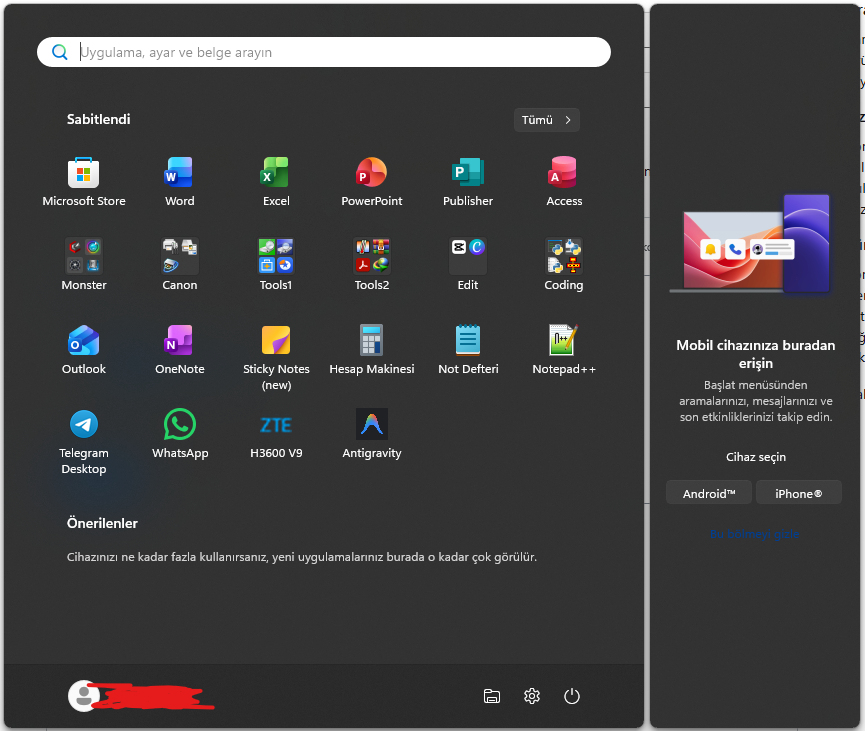Launch Word from pinned apps
Image resolution: width=865 pixels, height=731 pixels.
(x=180, y=182)
